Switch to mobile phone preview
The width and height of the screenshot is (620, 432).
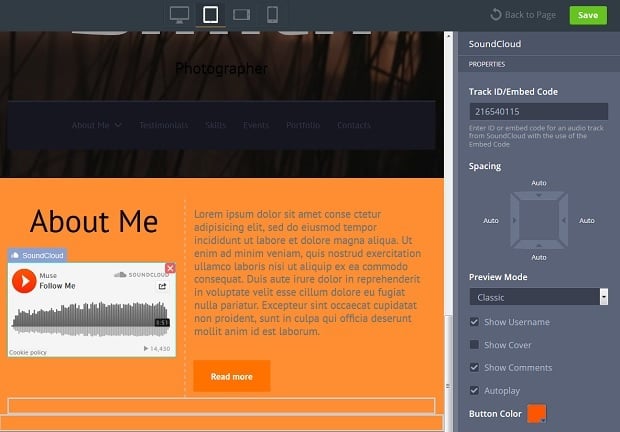click(271, 14)
